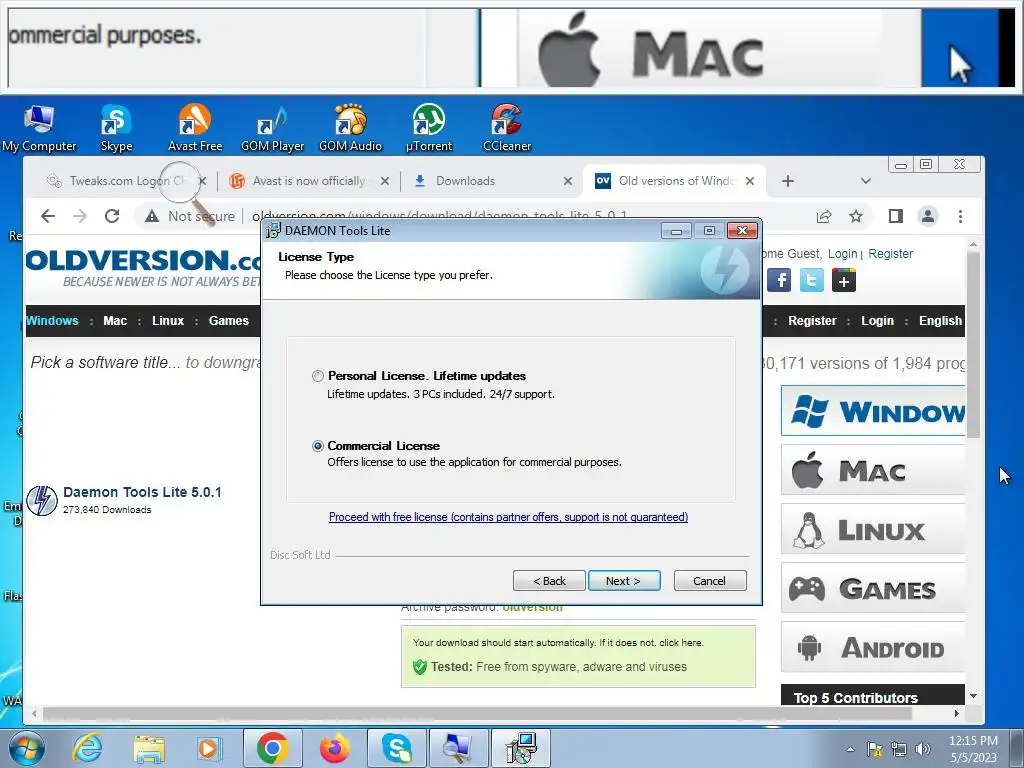Go Back in the DAEMON Tools installer
Screen dimensions: 1024x768
549,581
